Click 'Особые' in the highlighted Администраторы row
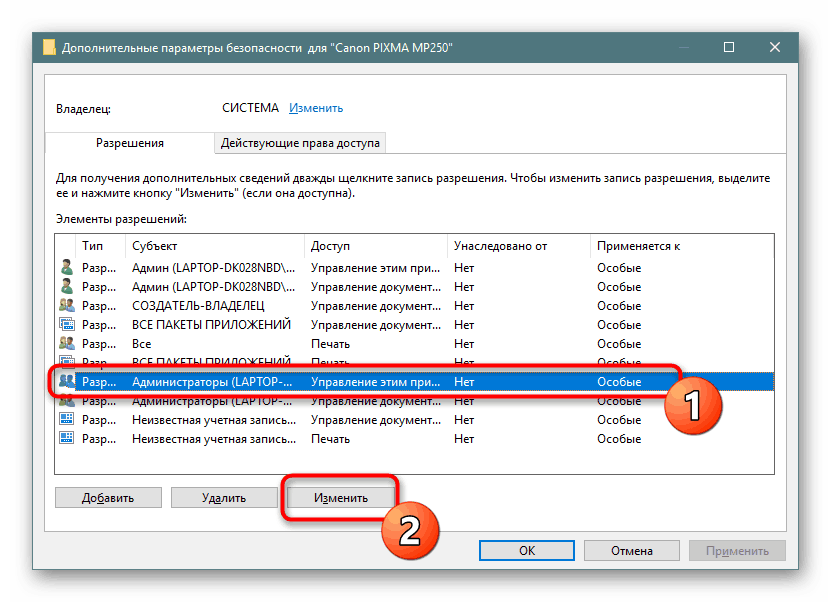Viewport: 831px width, 602px height. tap(619, 382)
